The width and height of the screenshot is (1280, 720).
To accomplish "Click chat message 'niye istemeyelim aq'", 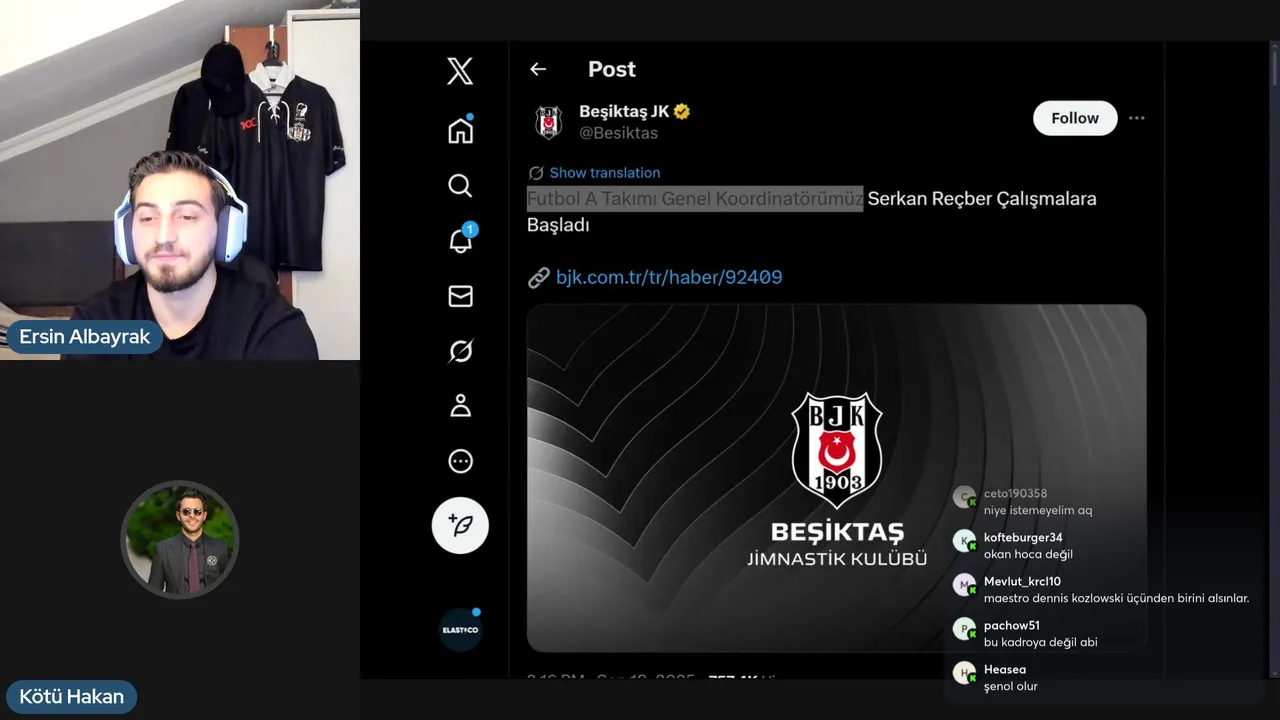I will click(x=1038, y=510).
